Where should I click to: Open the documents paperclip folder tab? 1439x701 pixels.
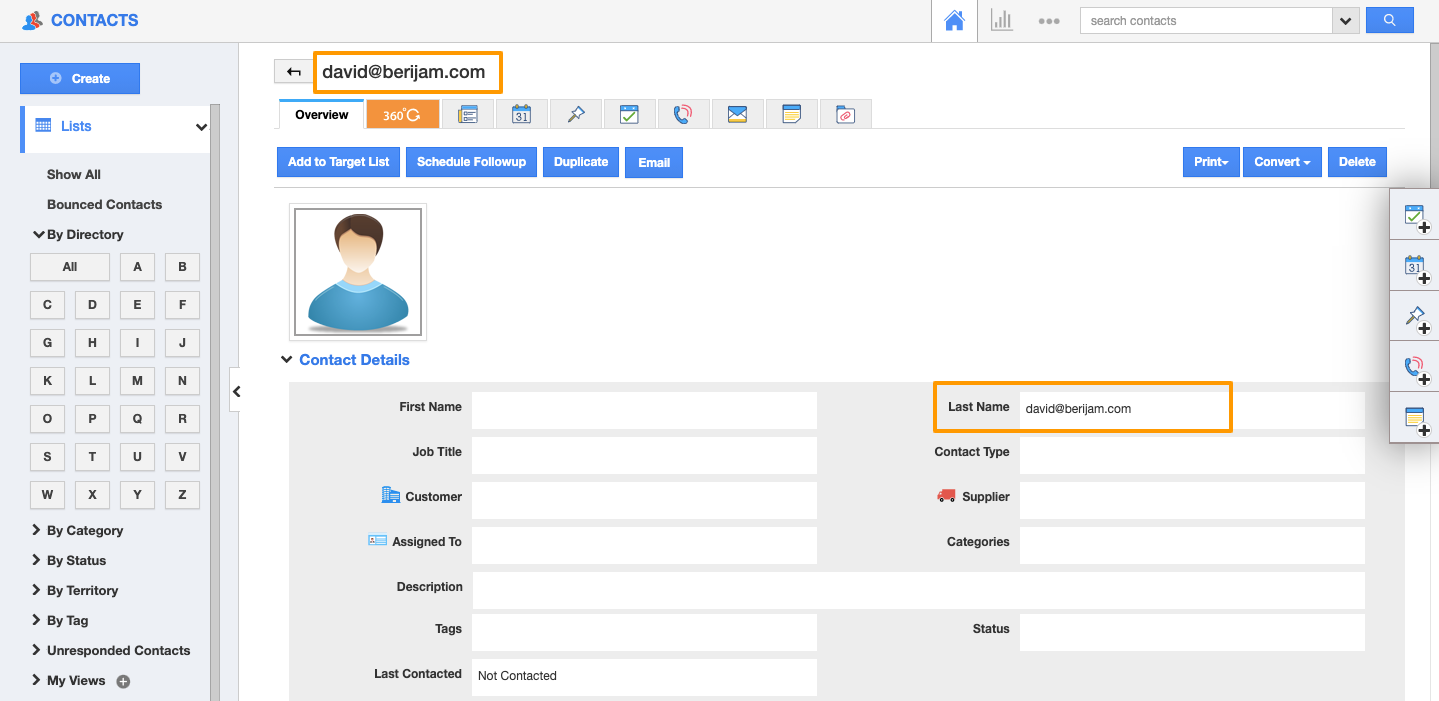pyautogui.click(x=845, y=115)
